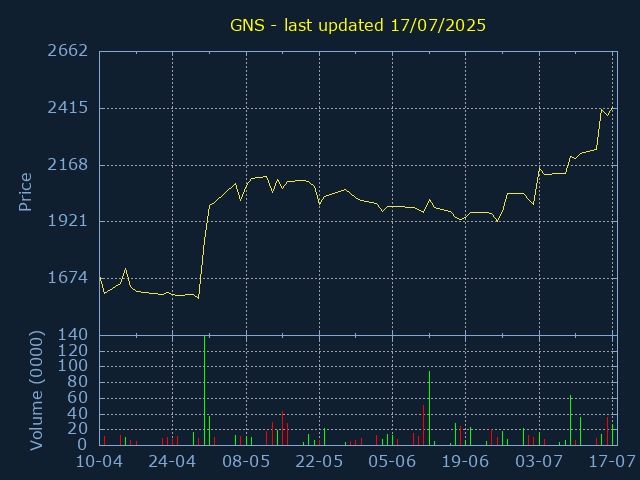The image size is (640, 480).
Task: Click the tallest green volume bar reaching 140
Action: coord(204,390)
